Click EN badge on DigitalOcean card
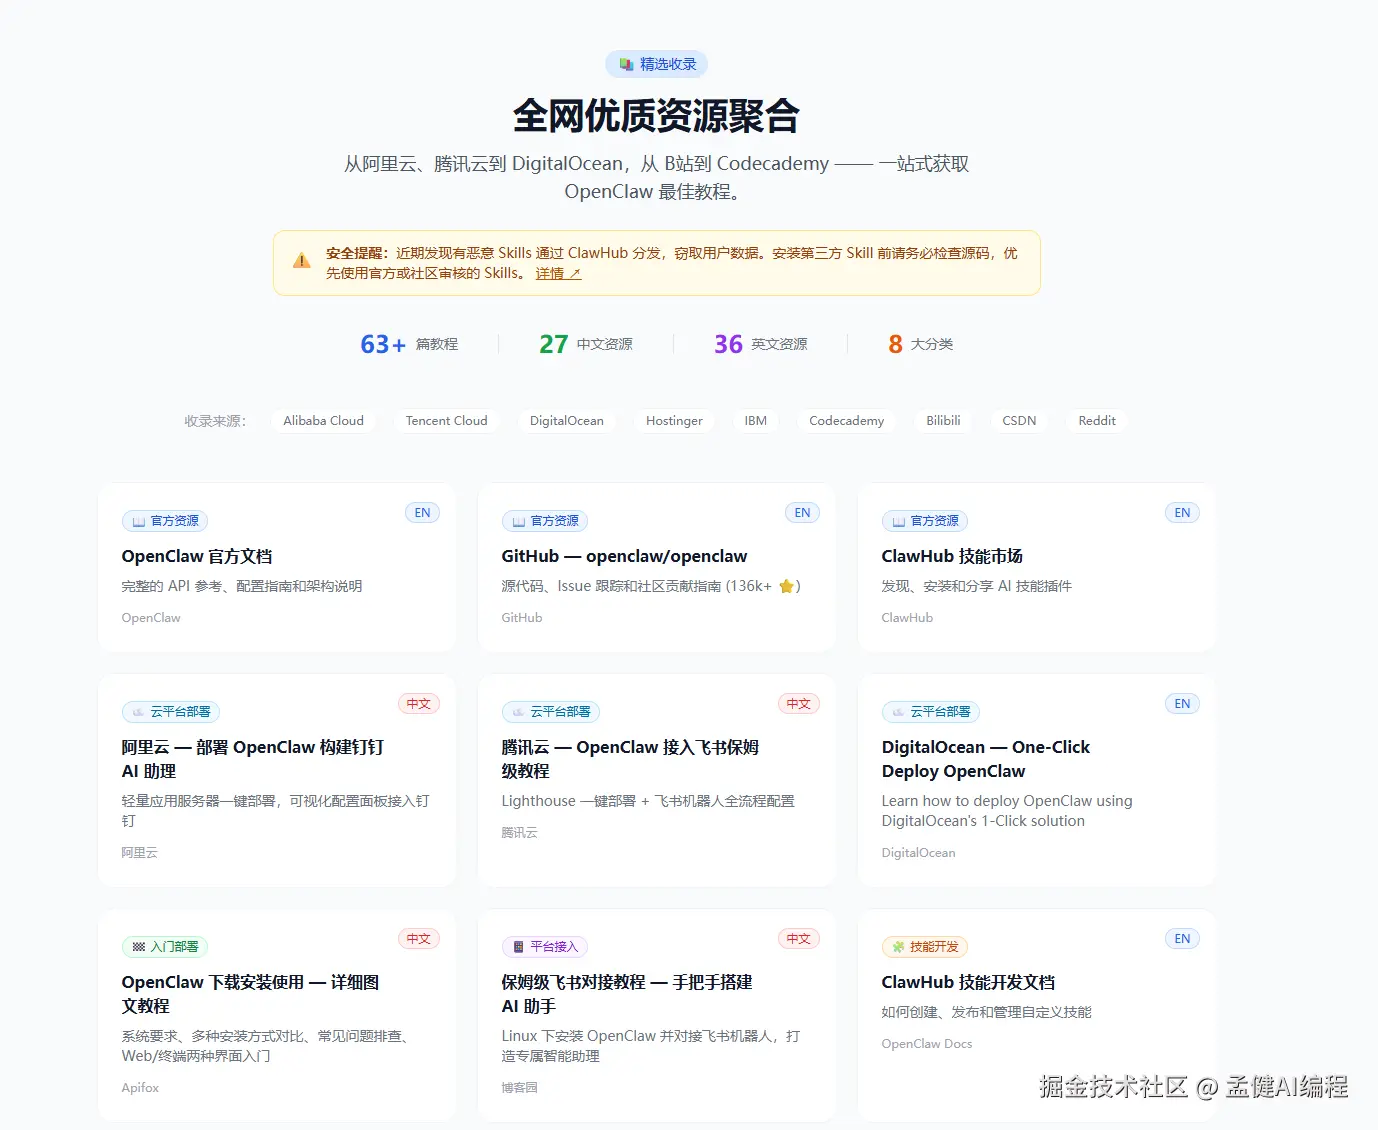This screenshot has height=1130, width=1378. 1182,704
